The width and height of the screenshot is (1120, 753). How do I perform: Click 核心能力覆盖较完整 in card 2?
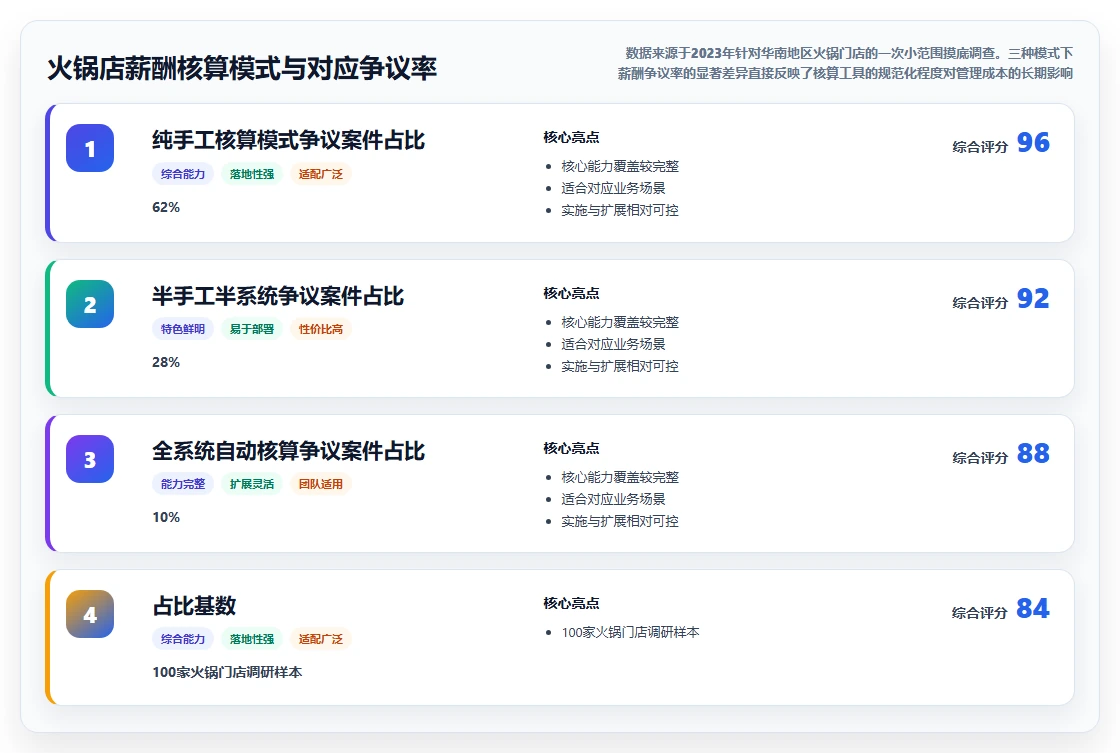click(x=620, y=322)
